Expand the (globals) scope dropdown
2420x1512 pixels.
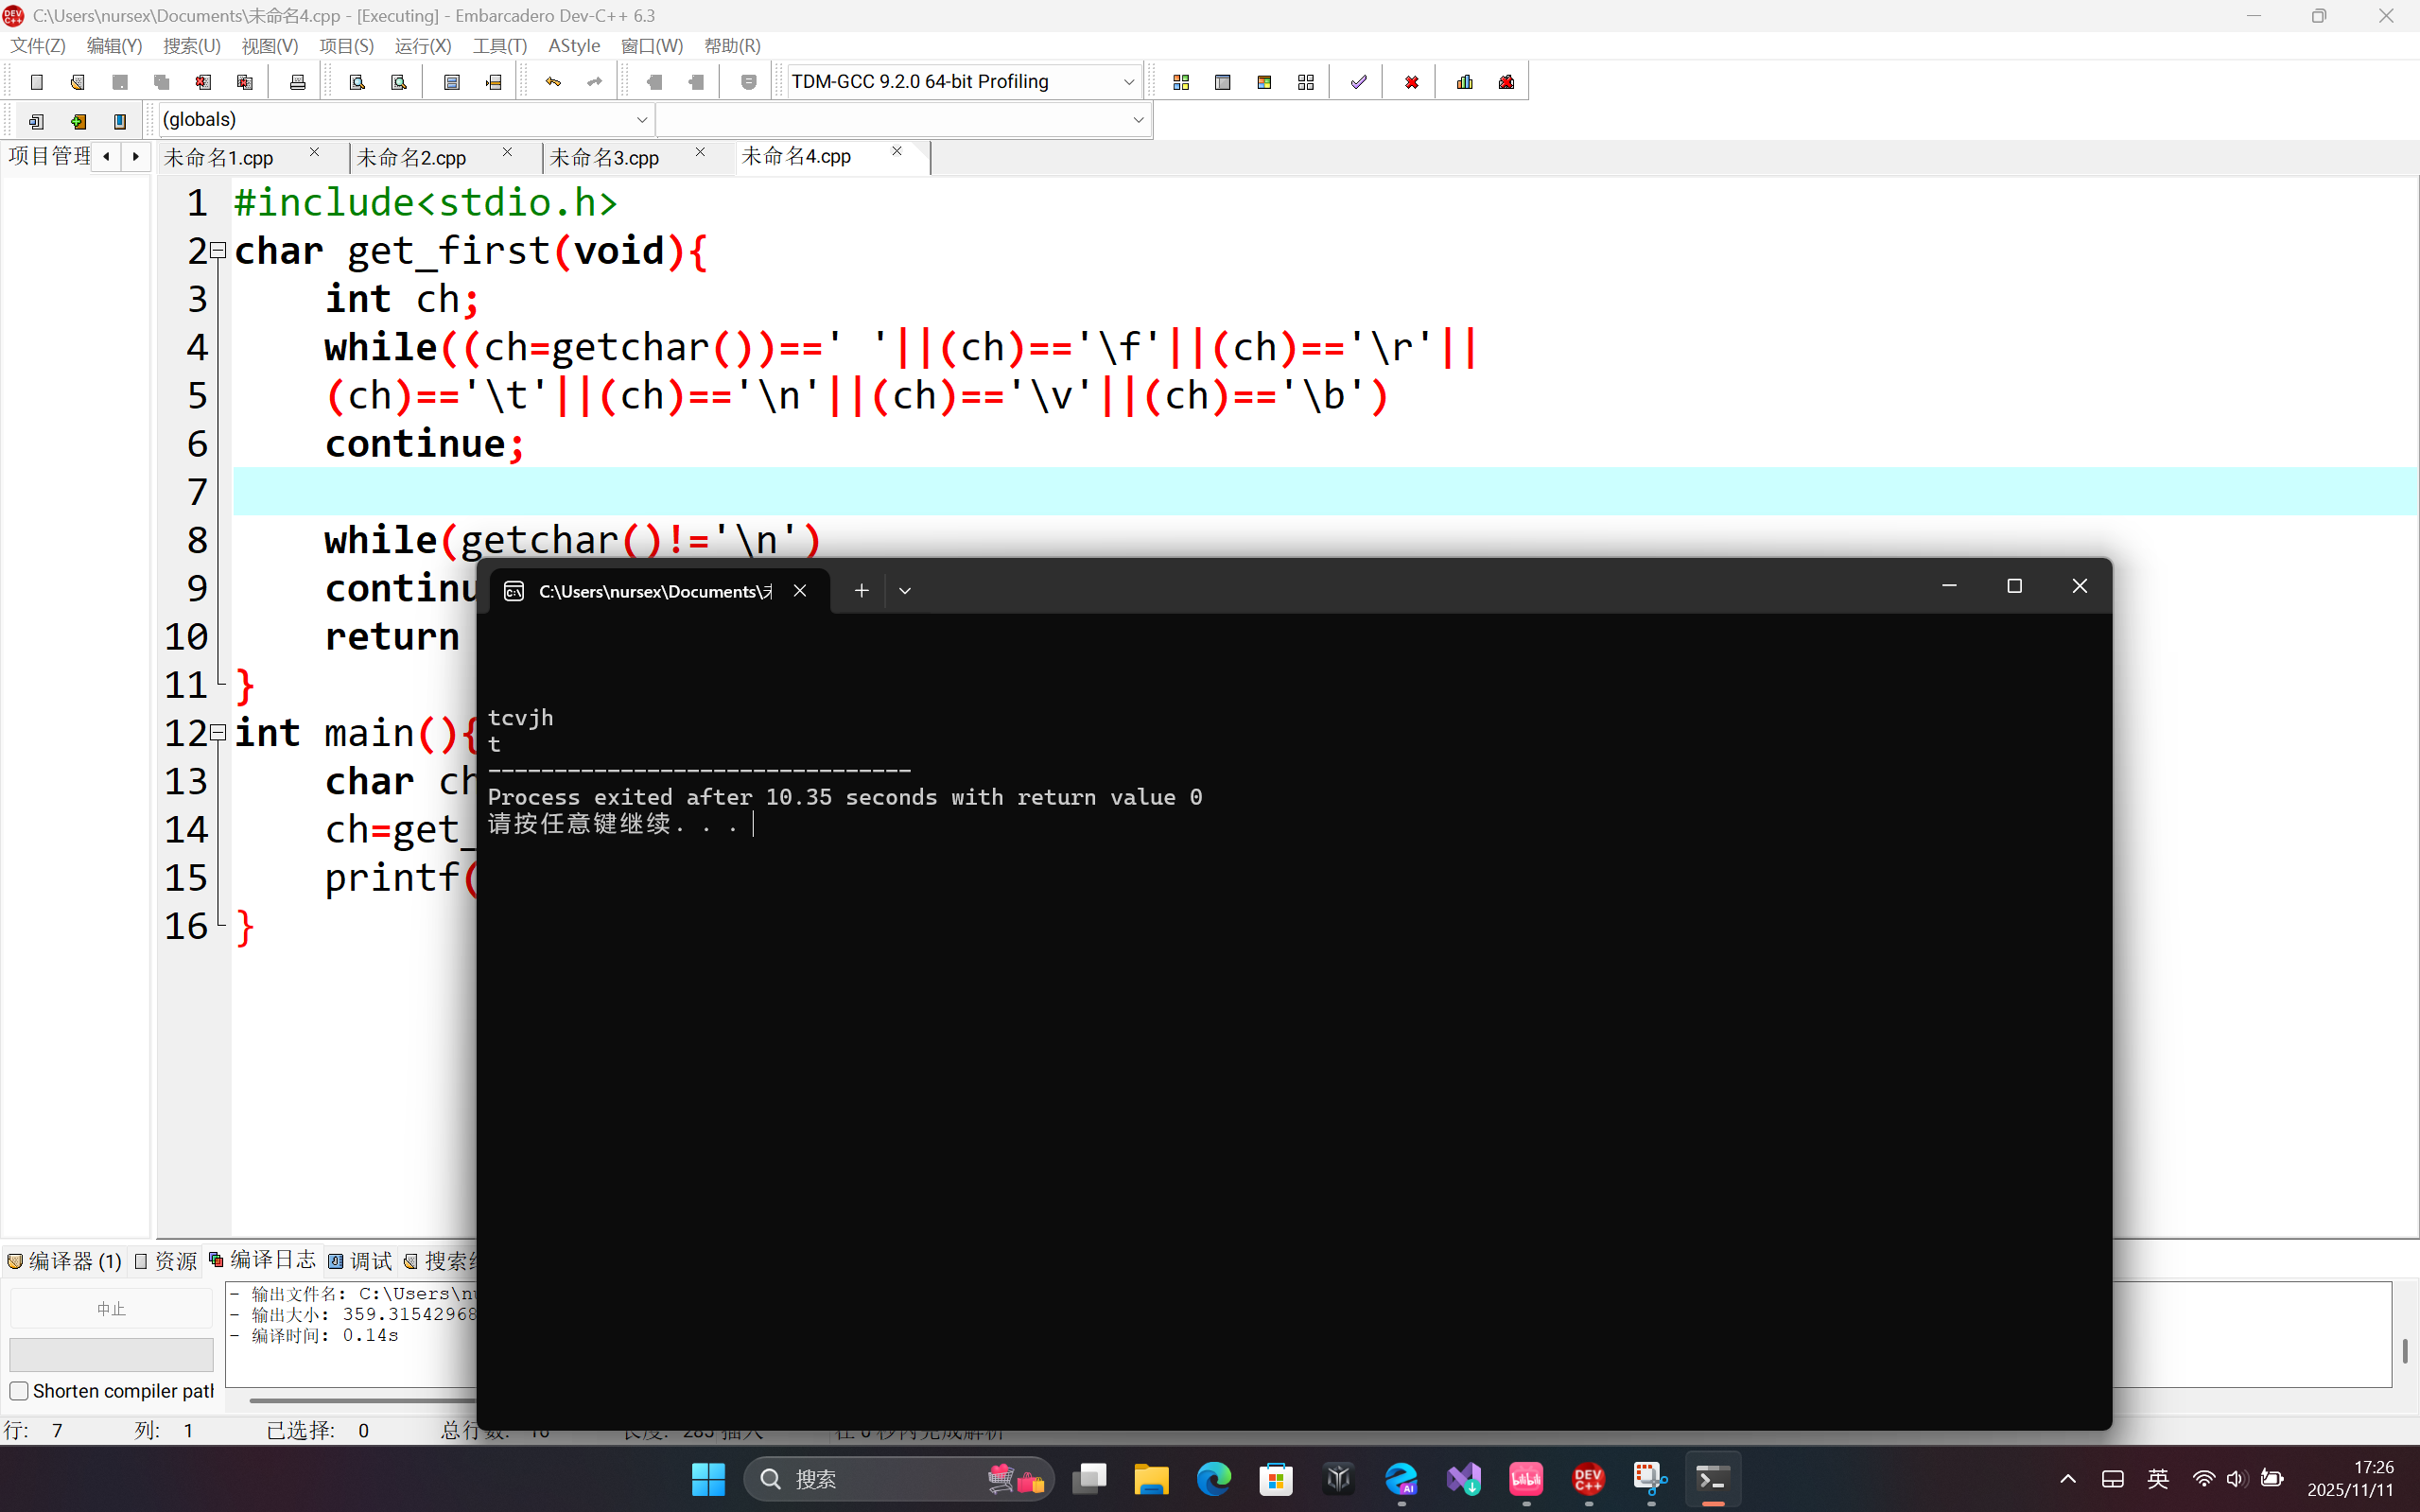[642, 120]
